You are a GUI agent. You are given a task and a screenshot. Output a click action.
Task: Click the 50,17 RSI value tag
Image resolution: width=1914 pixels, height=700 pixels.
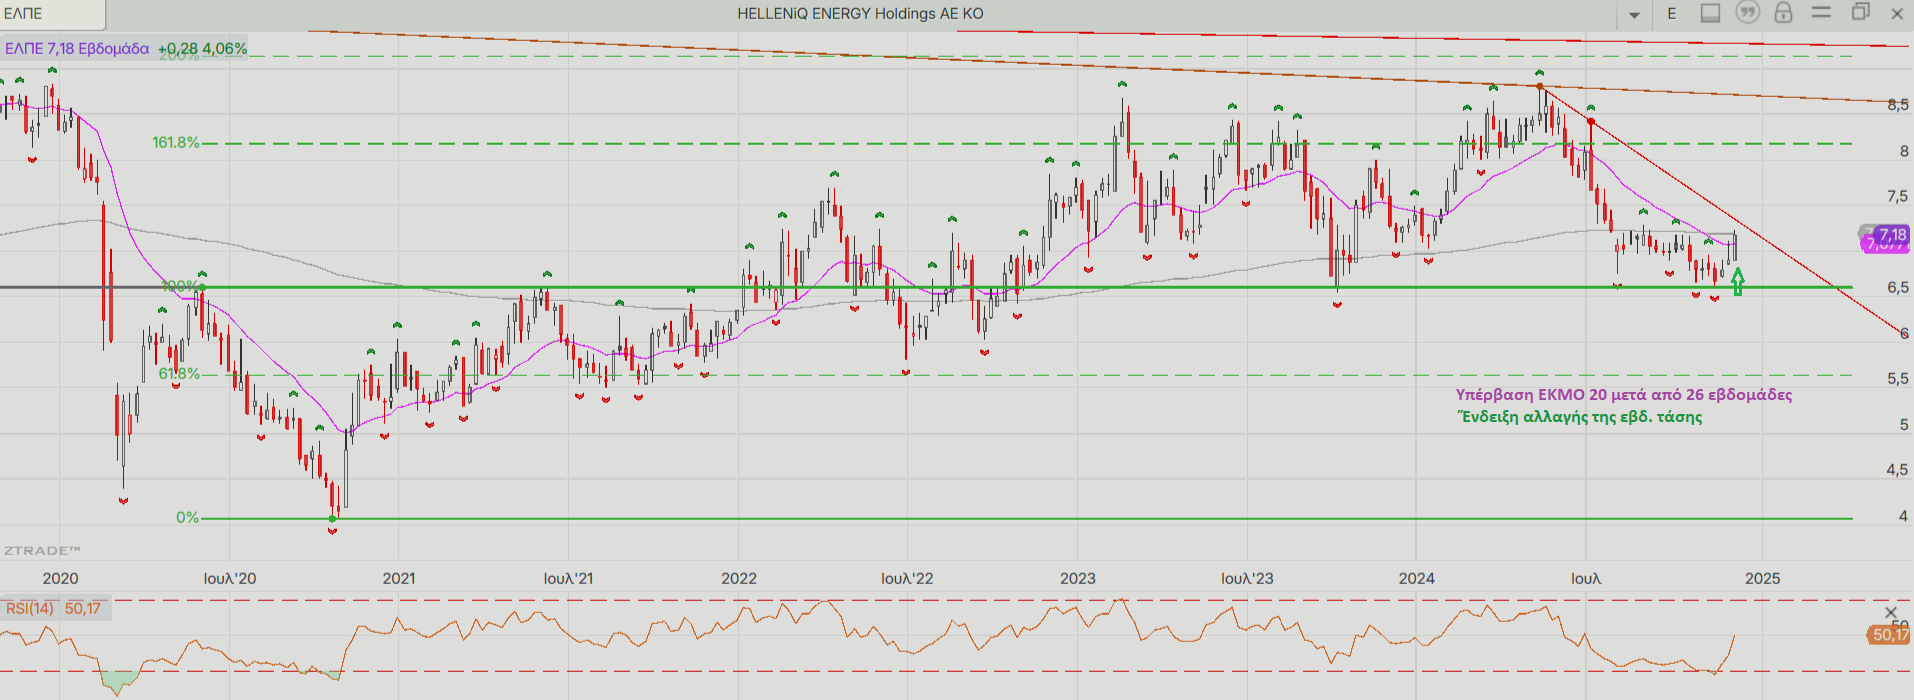point(1888,635)
